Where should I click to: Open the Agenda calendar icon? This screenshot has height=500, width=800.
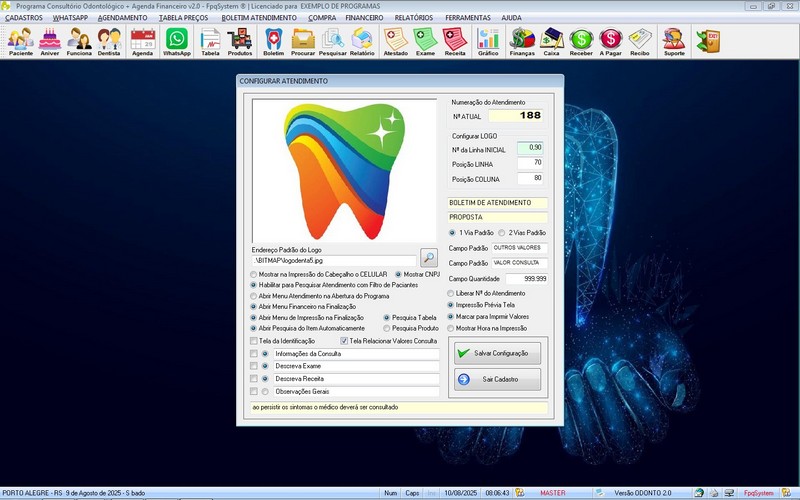[143, 41]
